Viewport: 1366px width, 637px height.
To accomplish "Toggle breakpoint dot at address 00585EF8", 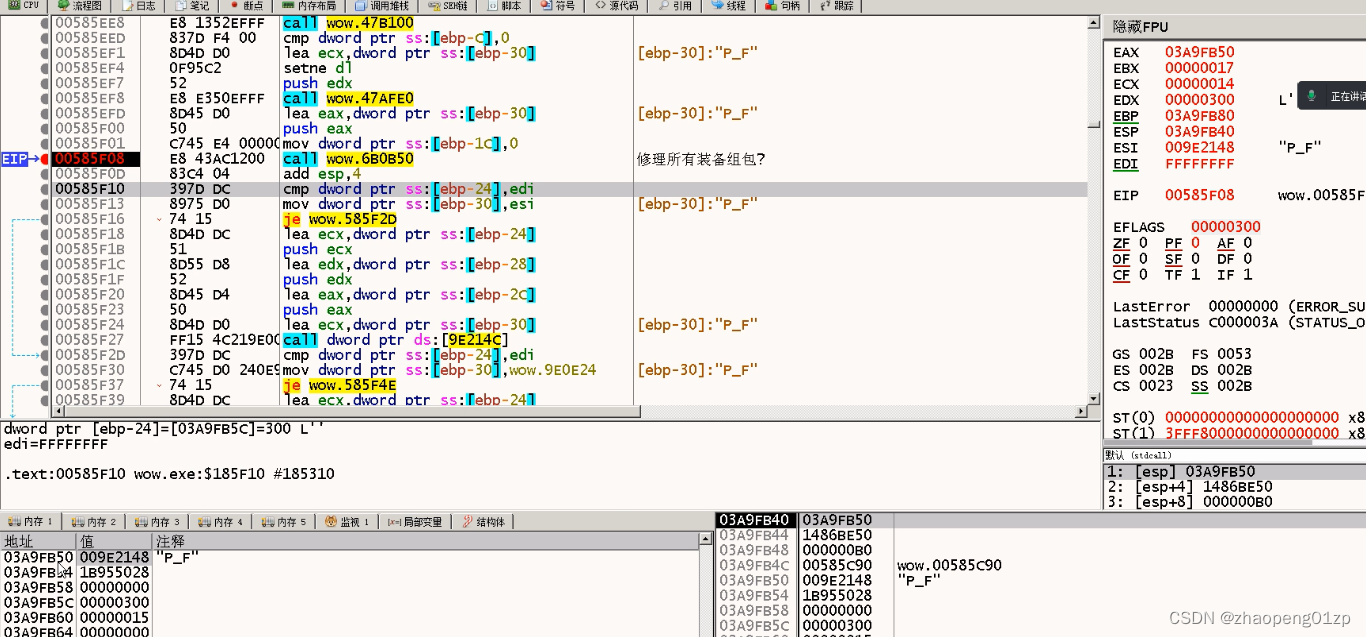I will pos(45,98).
